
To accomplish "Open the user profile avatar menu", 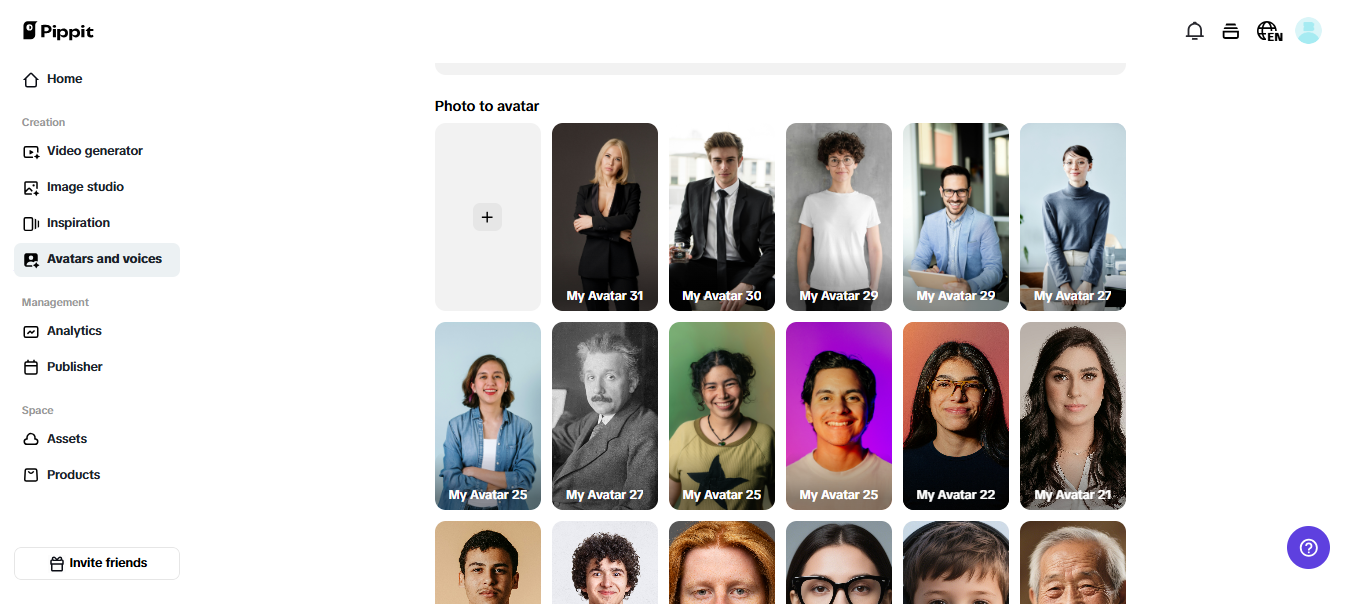I will point(1308,31).
